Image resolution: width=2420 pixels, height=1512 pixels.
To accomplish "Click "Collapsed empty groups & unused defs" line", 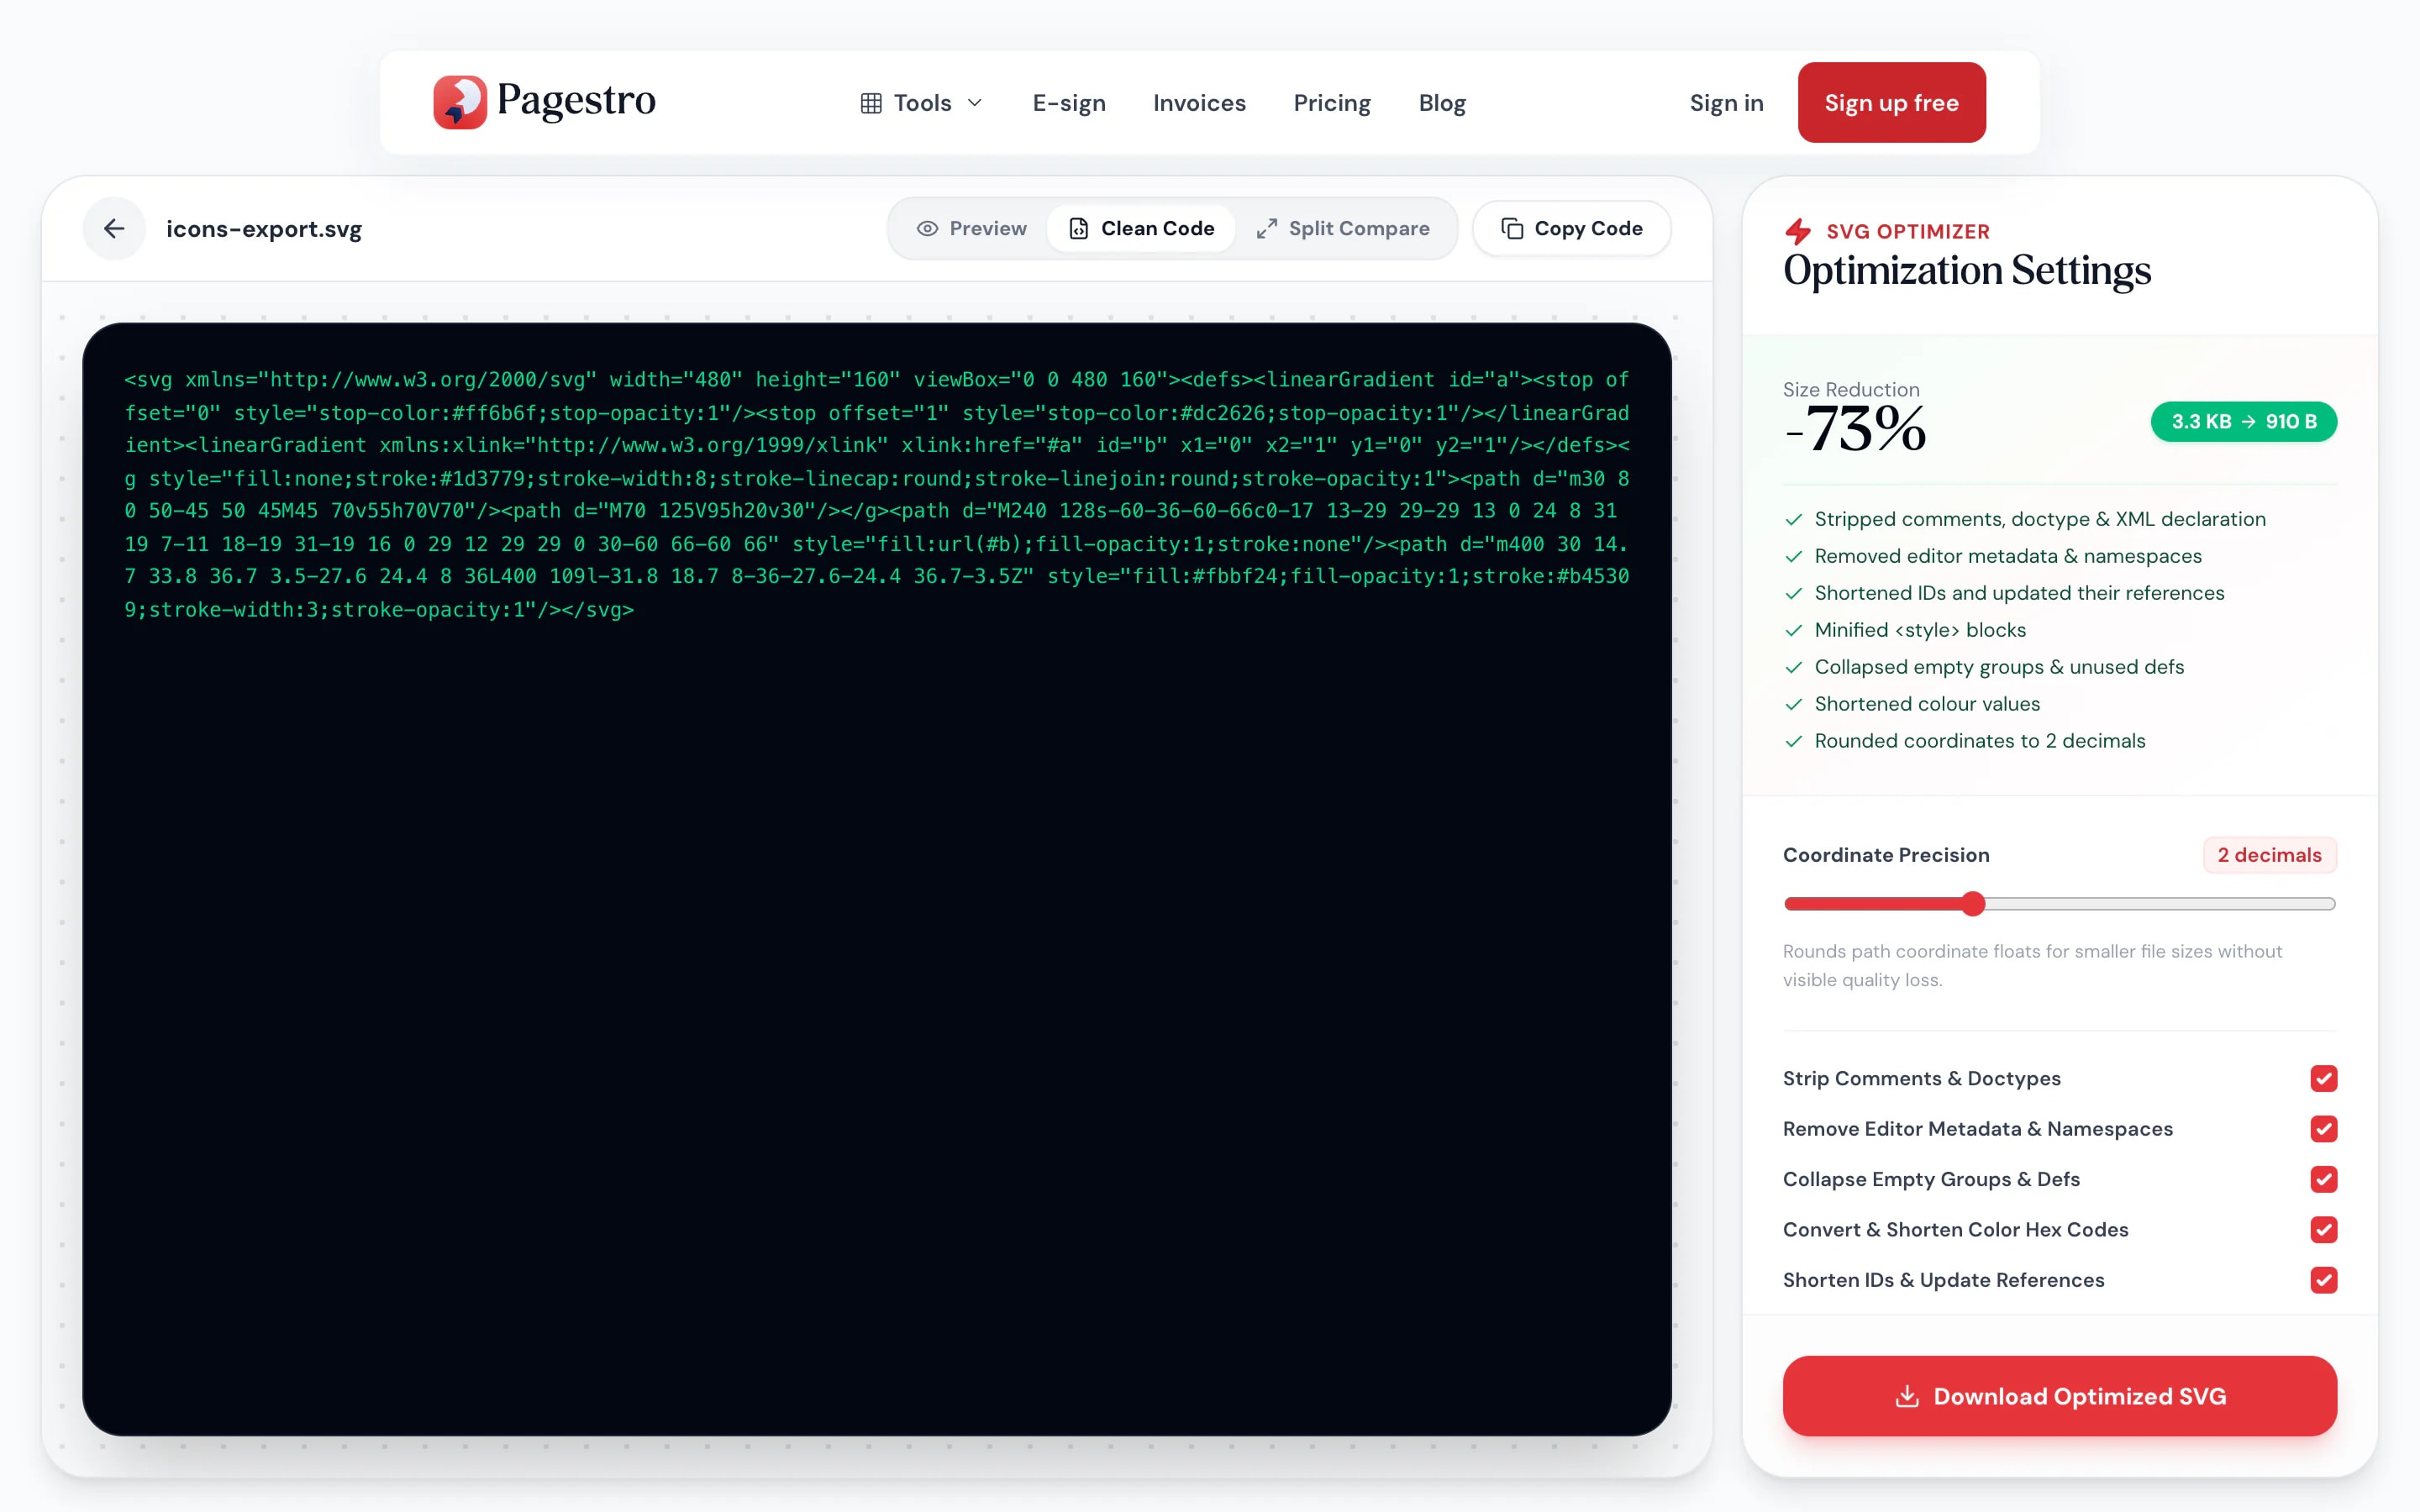I will 1998,667.
